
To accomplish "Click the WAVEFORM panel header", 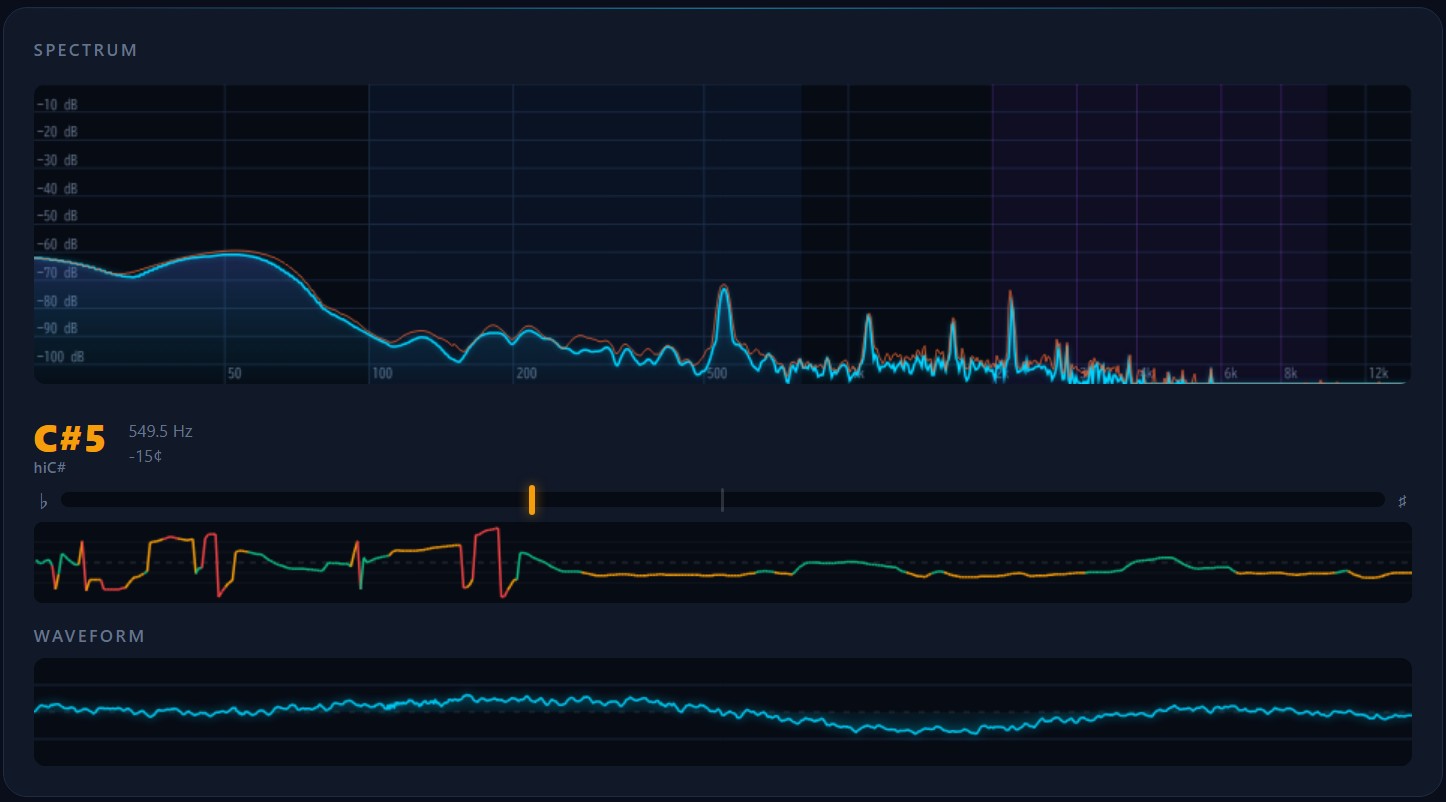I will (89, 635).
